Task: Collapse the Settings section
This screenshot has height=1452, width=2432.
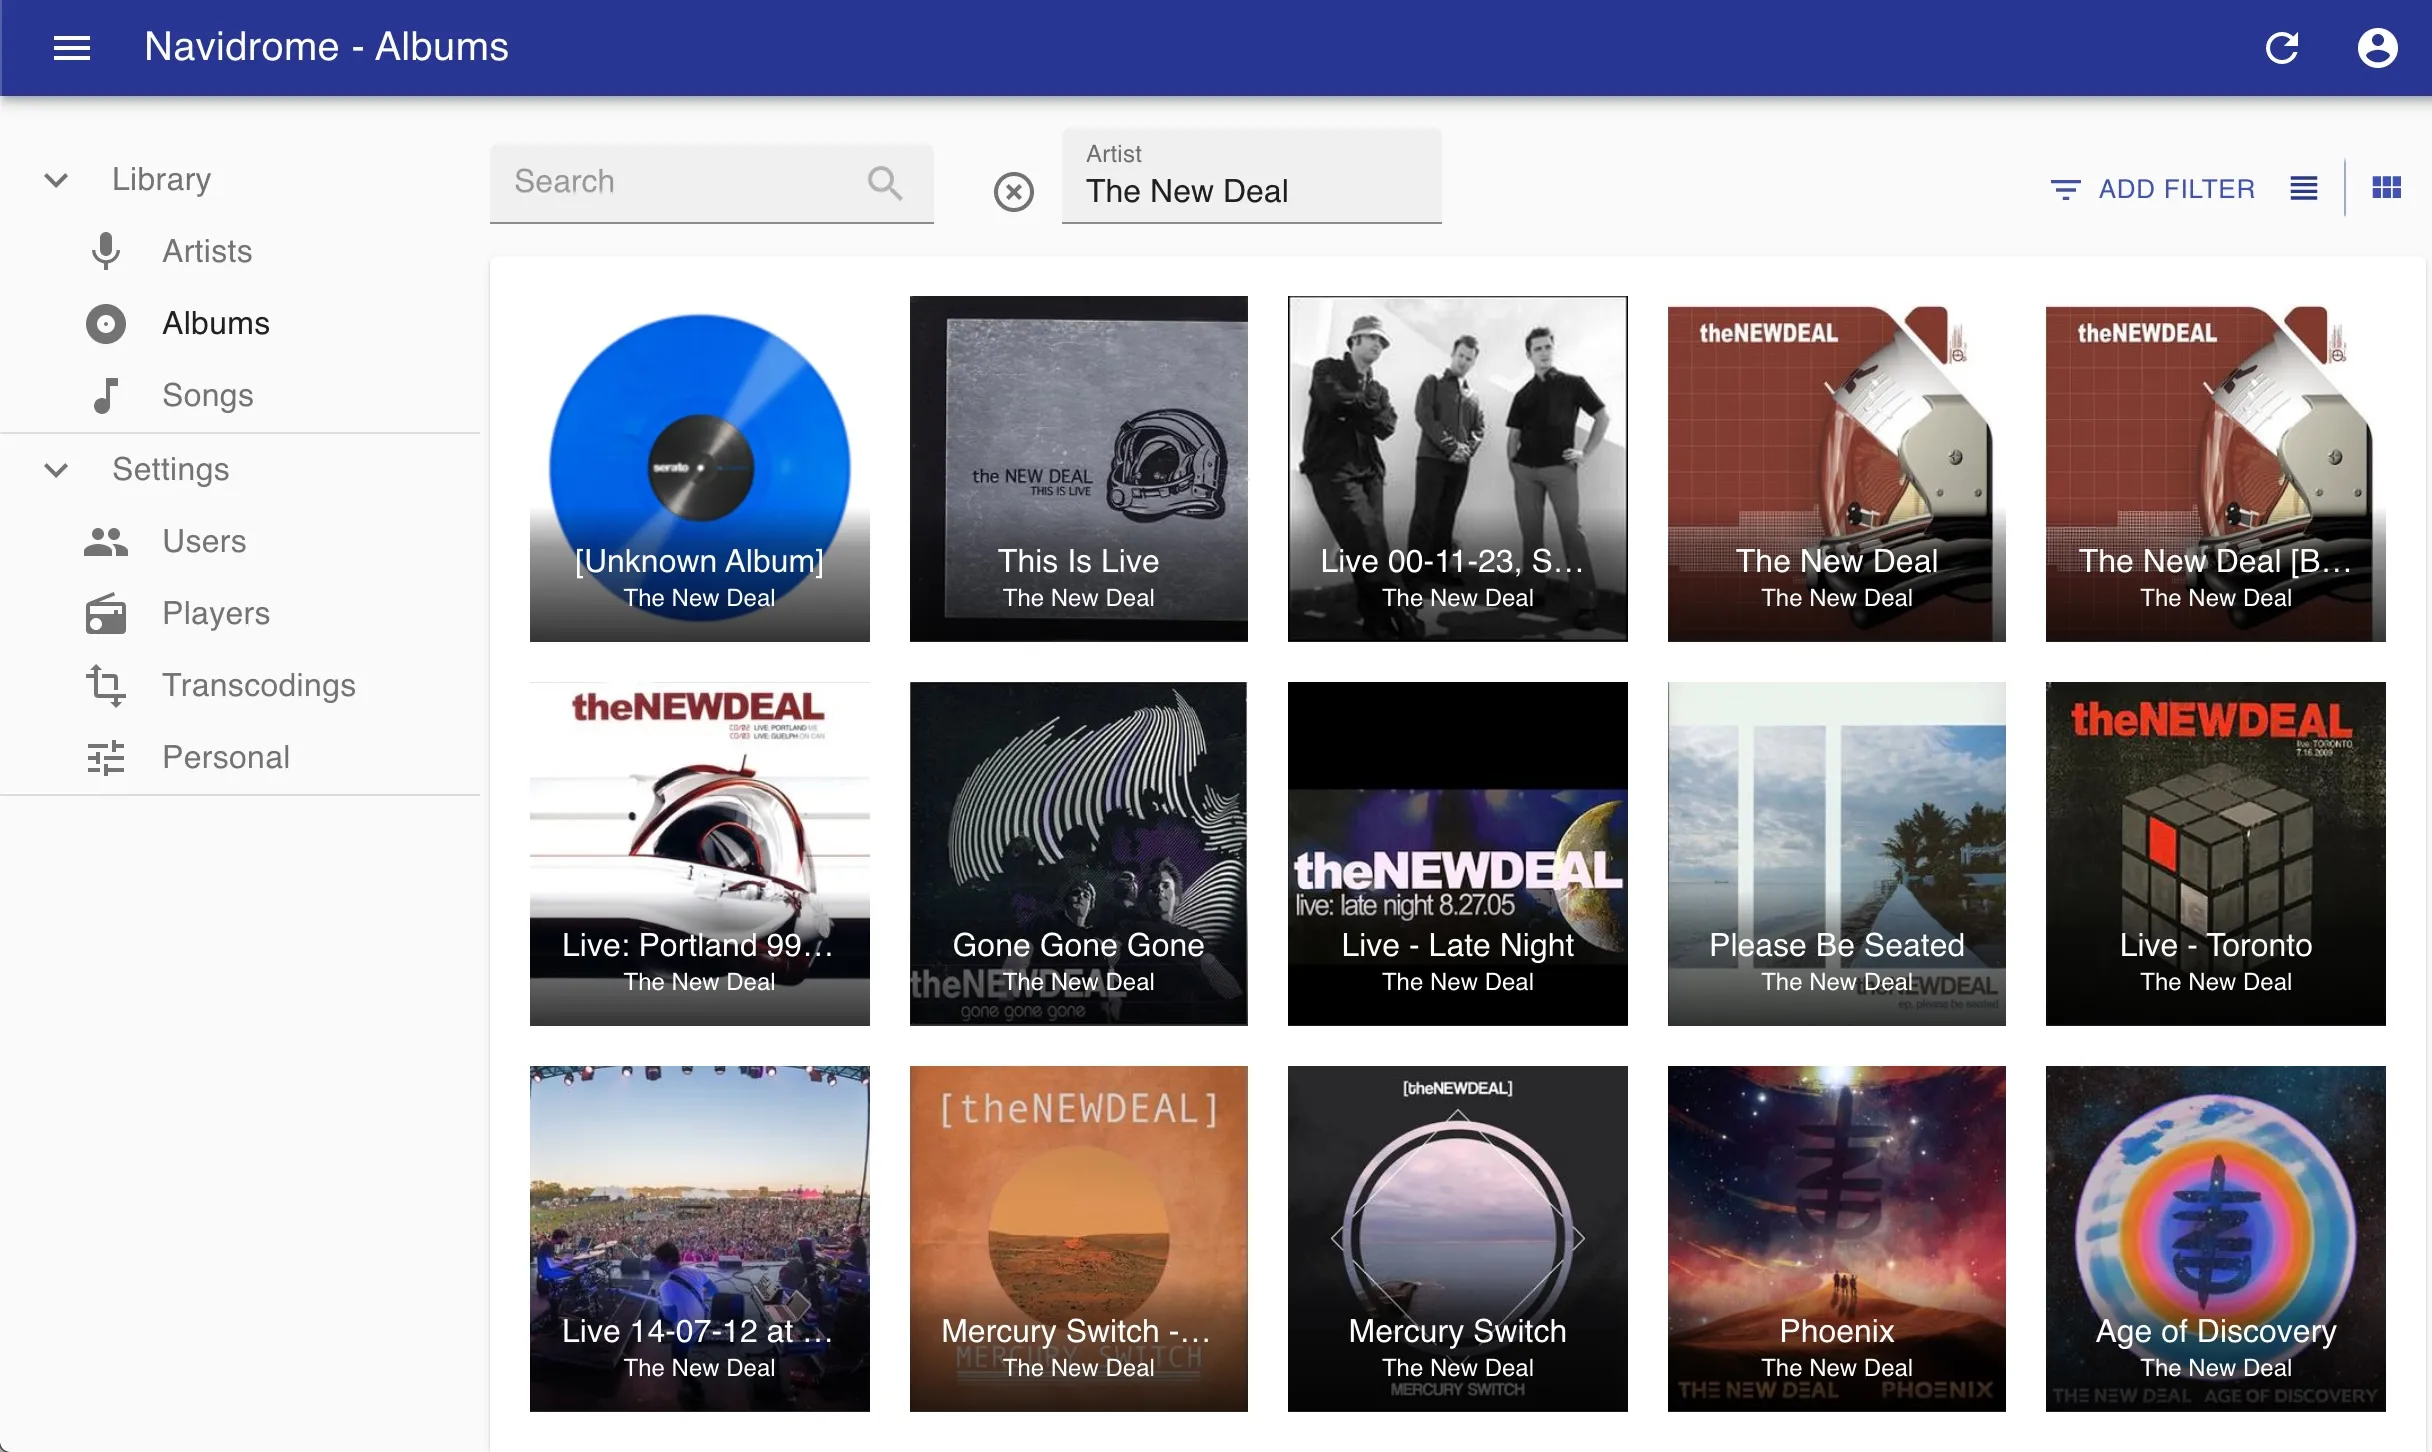Action: 56,470
